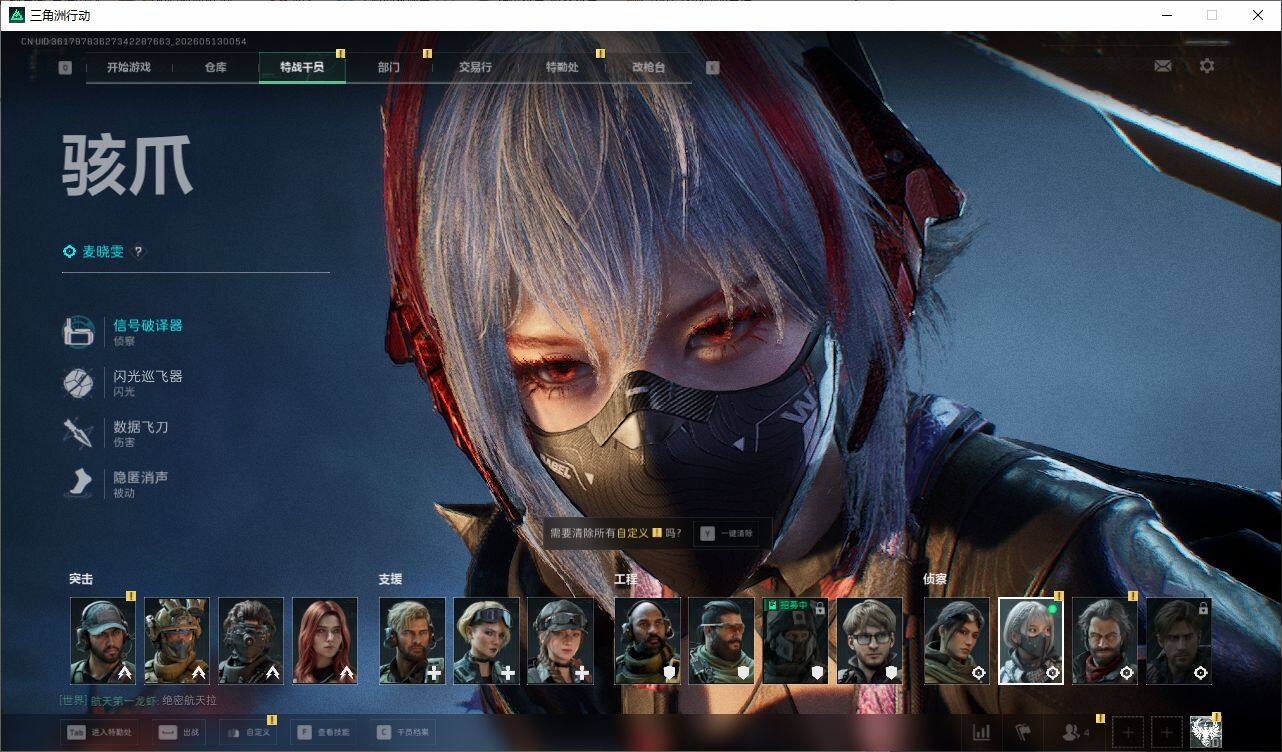Pick the locked 侦察 operator portrait
Screen dimensions: 1282x752
point(1179,641)
